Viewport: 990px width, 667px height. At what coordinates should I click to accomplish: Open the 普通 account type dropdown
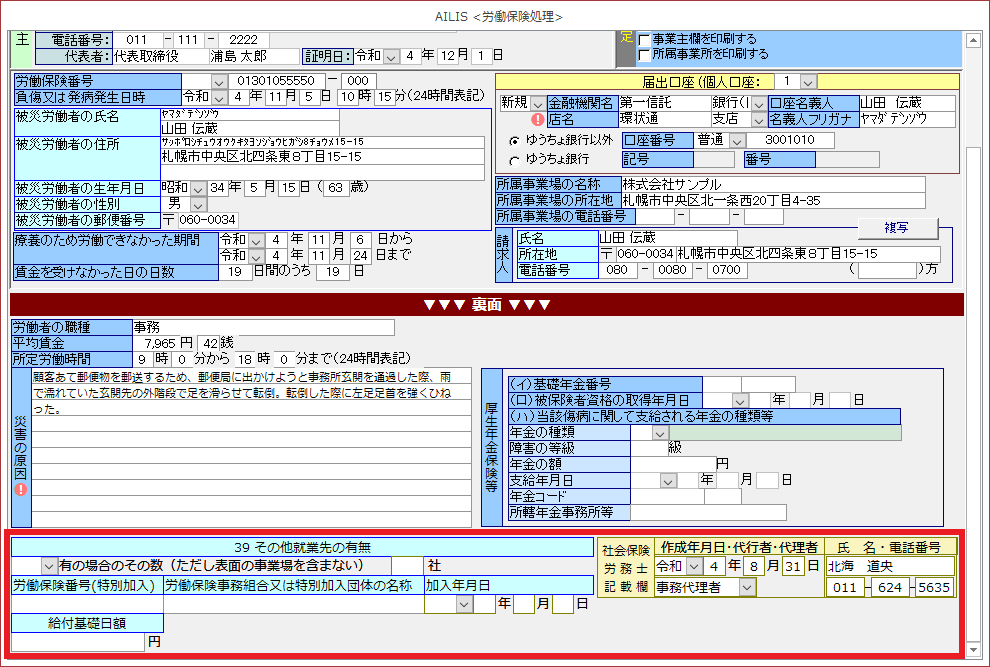[x=737, y=140]
